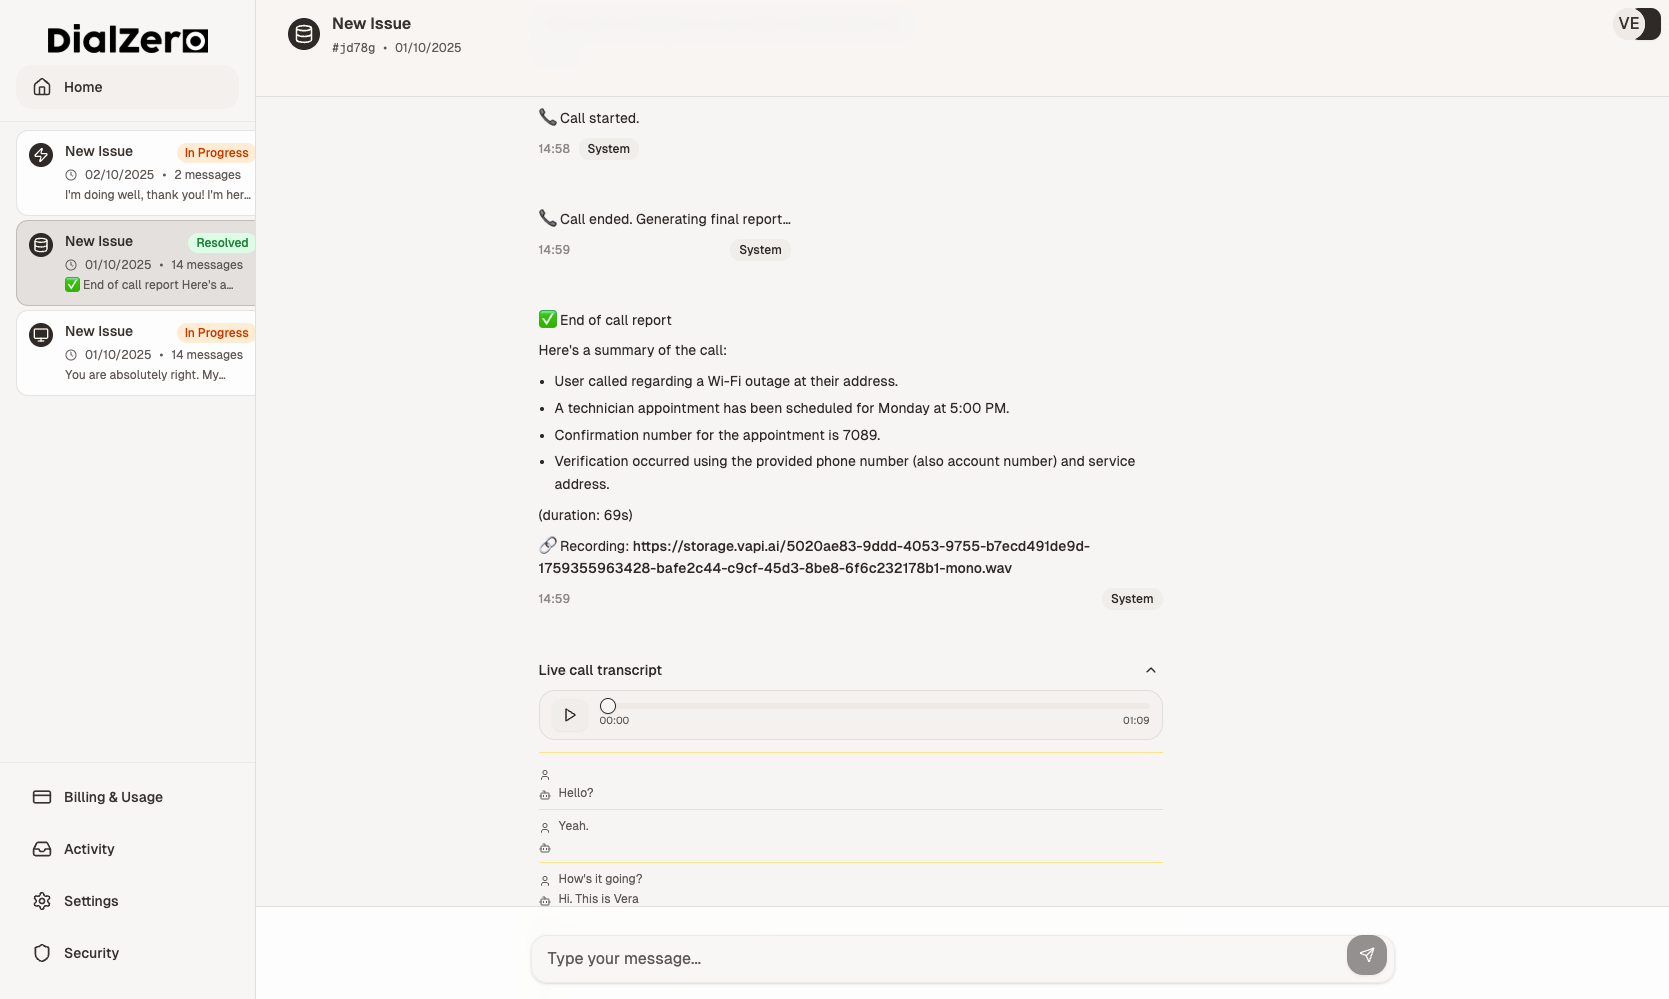This screenshot has height=999, width=1669.
Task: Click the Activity inbox icon
Action: pyautogui.click(x=42, y=849)
